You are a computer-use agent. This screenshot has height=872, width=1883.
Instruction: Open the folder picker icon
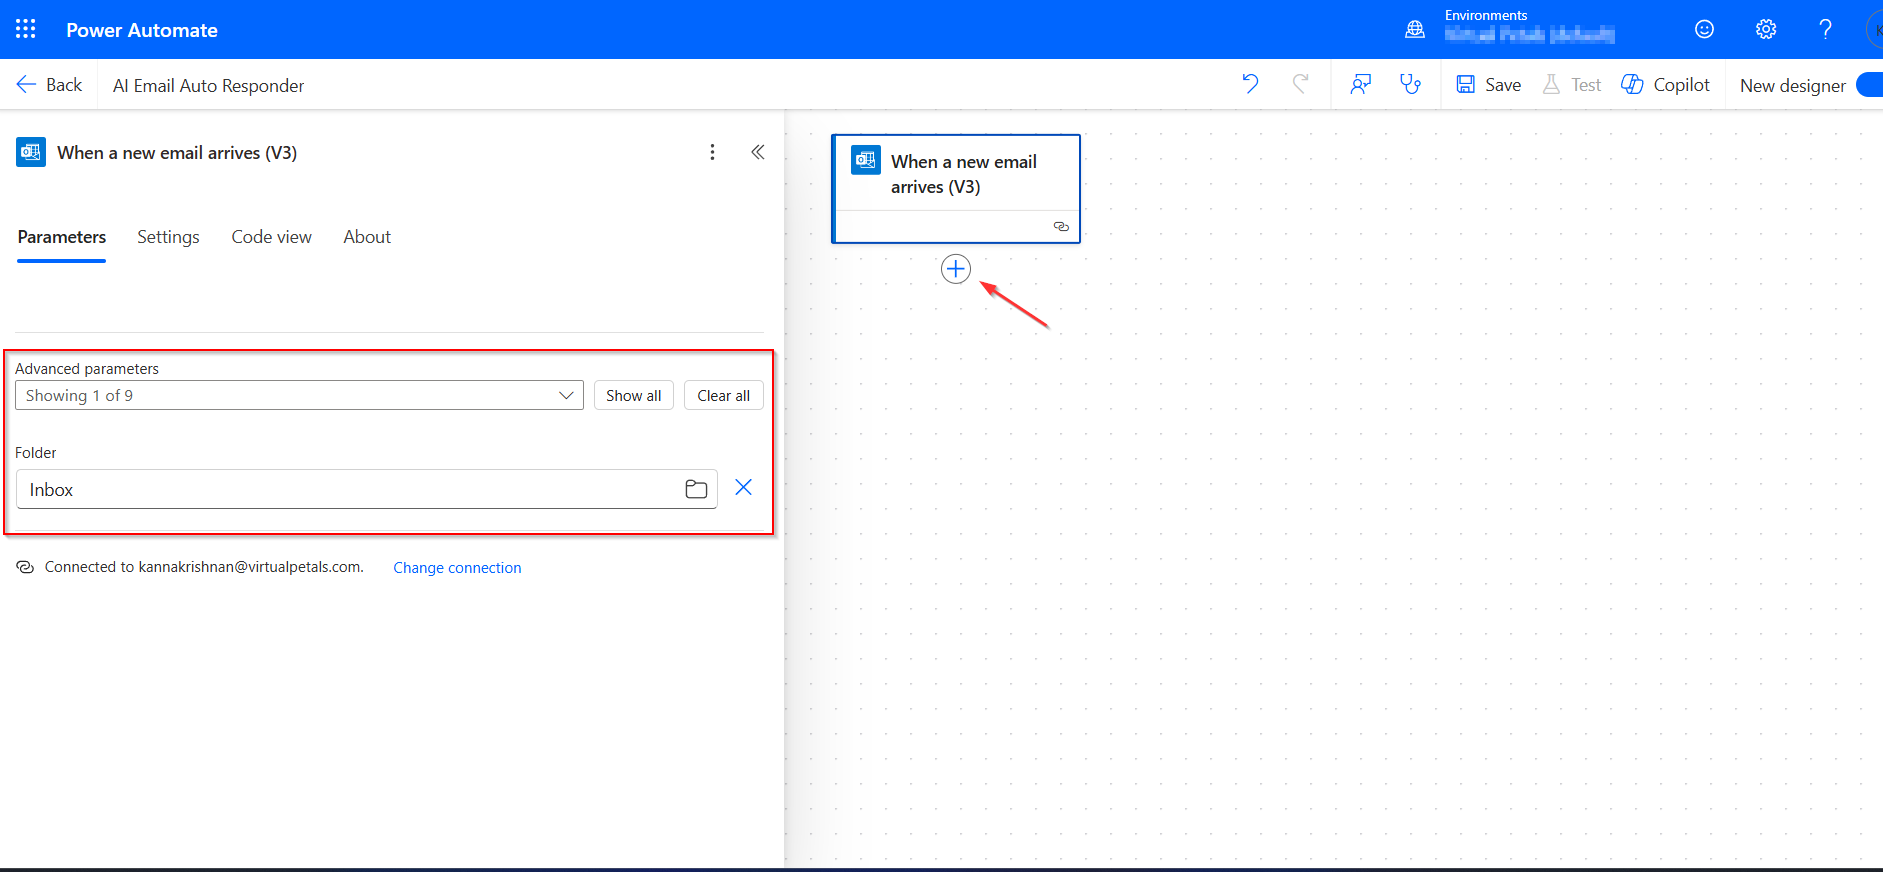[696, 489]
